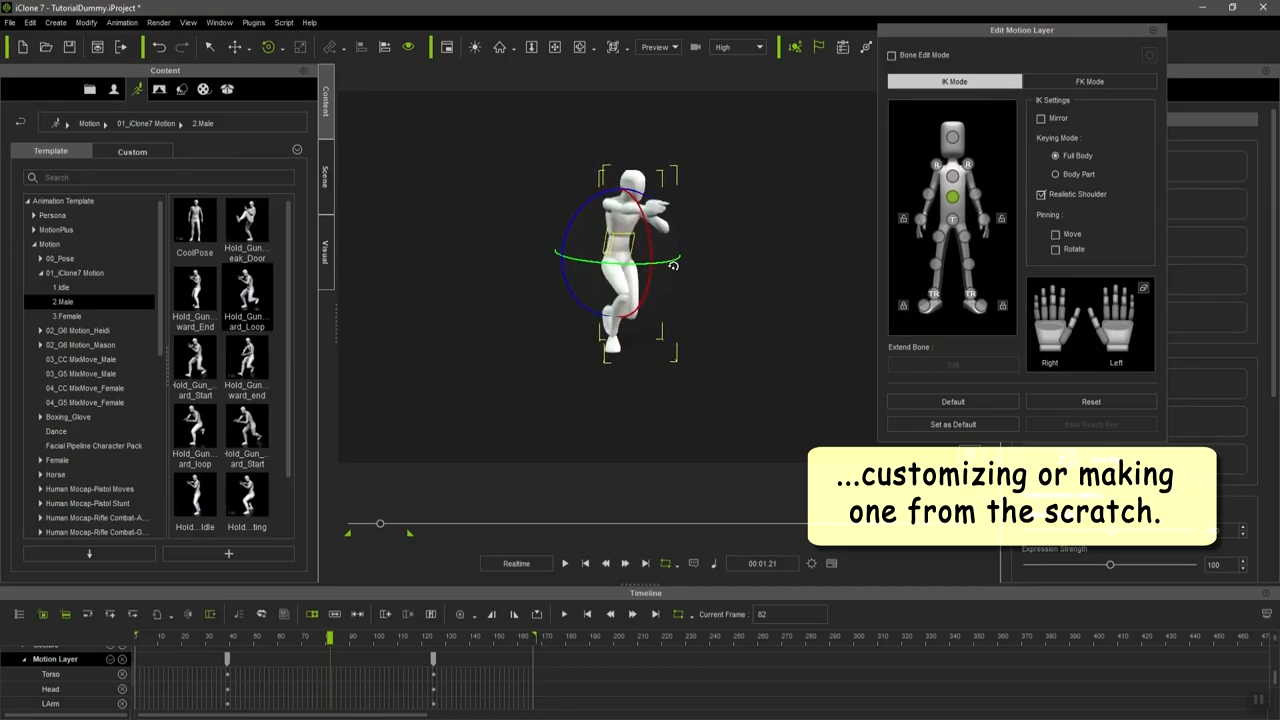Open the Content panel options circle-arrow
The width and height of the screenshot is (1280, 720).
297,150
